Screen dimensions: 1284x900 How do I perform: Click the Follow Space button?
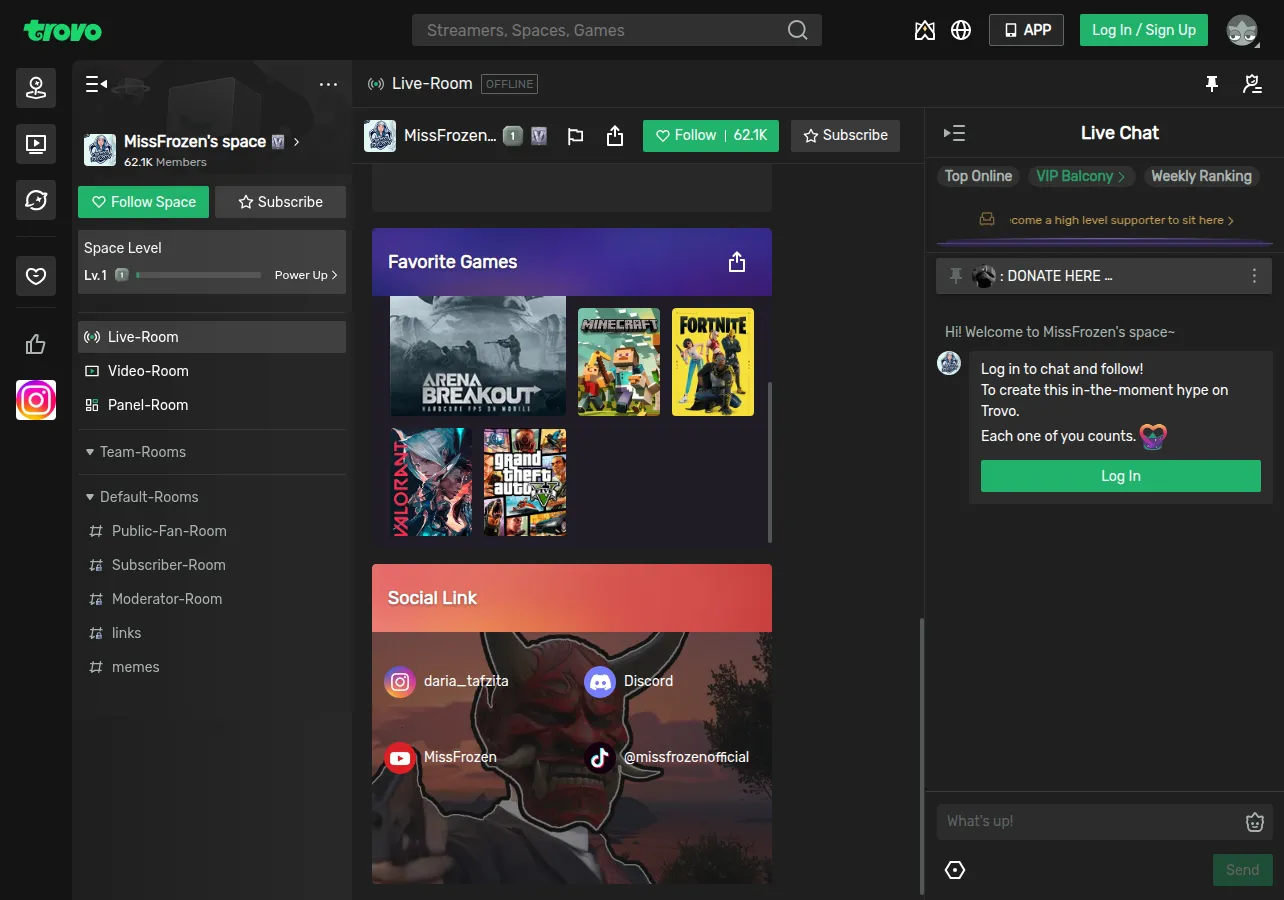point(144,202)
